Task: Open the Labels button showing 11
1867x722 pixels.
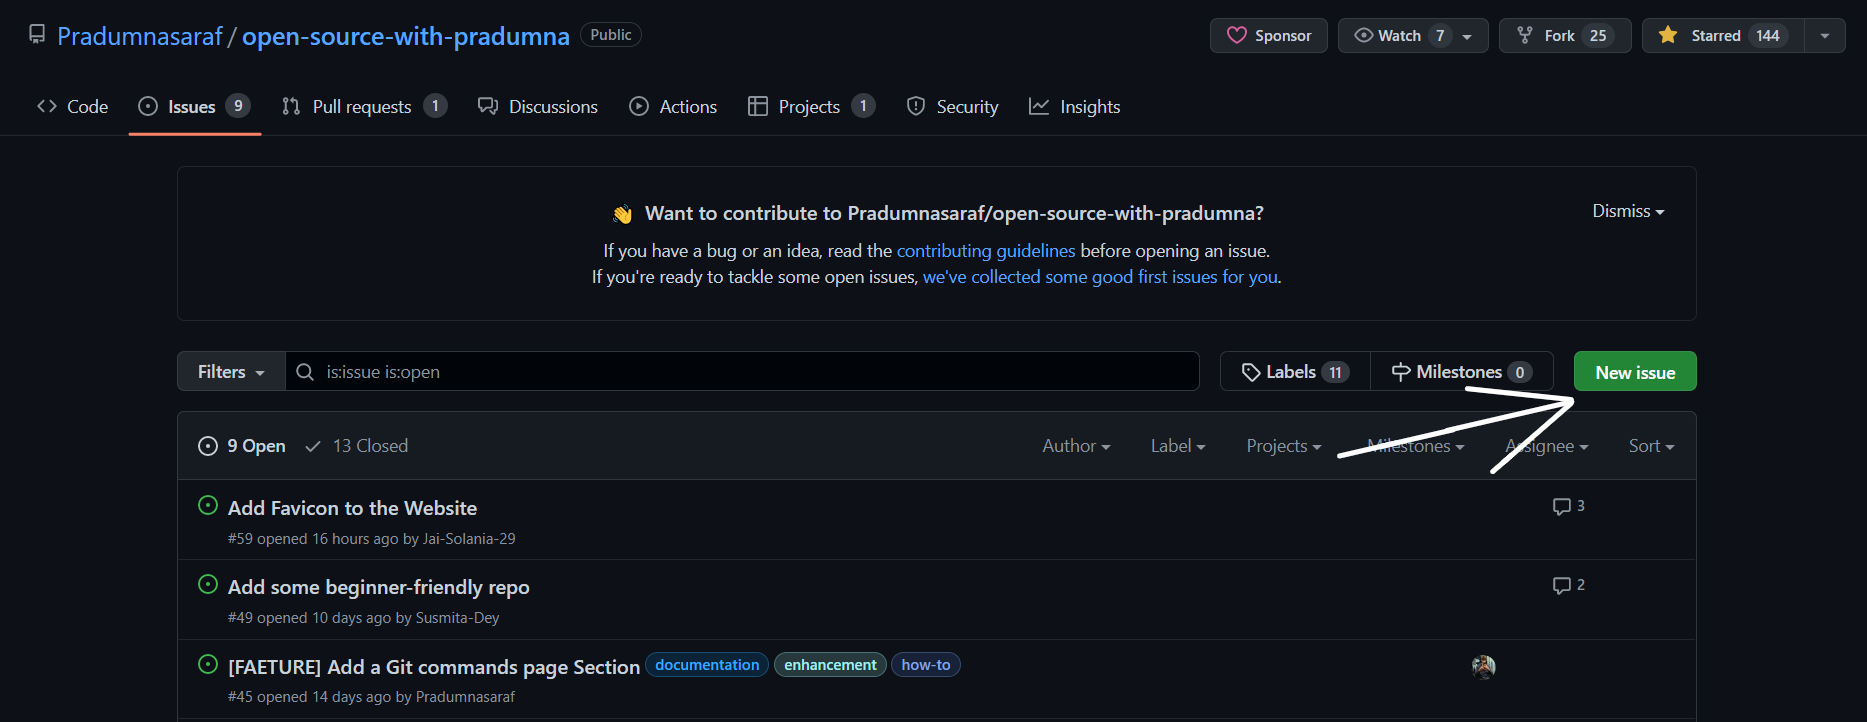Action: click(x=1295, y=371)
